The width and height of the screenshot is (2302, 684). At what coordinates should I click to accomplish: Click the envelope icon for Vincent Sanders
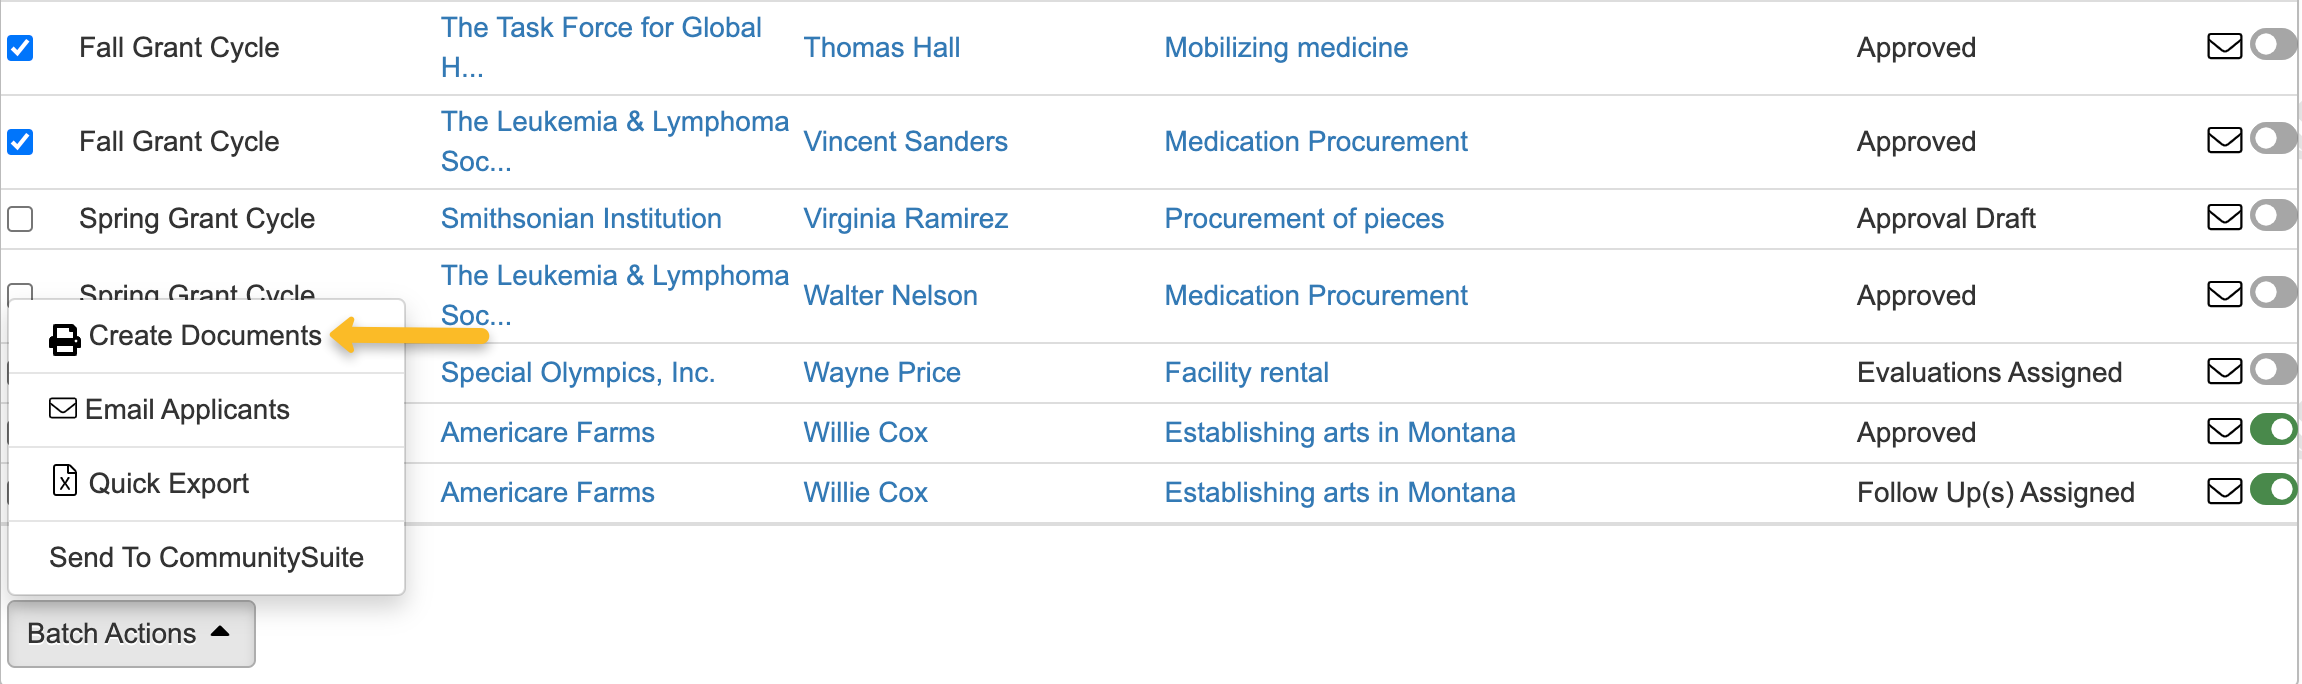(2224, 141)
